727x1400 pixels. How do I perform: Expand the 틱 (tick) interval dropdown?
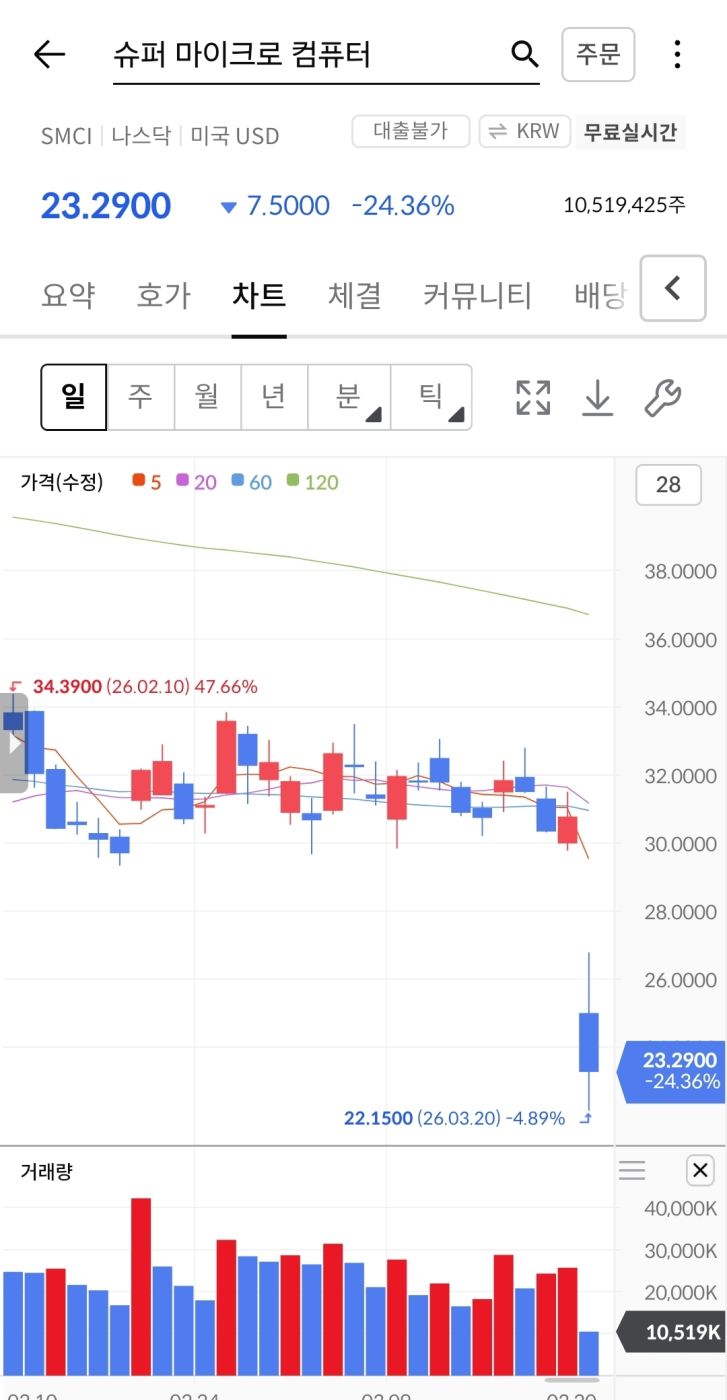[x=431, y=397]
